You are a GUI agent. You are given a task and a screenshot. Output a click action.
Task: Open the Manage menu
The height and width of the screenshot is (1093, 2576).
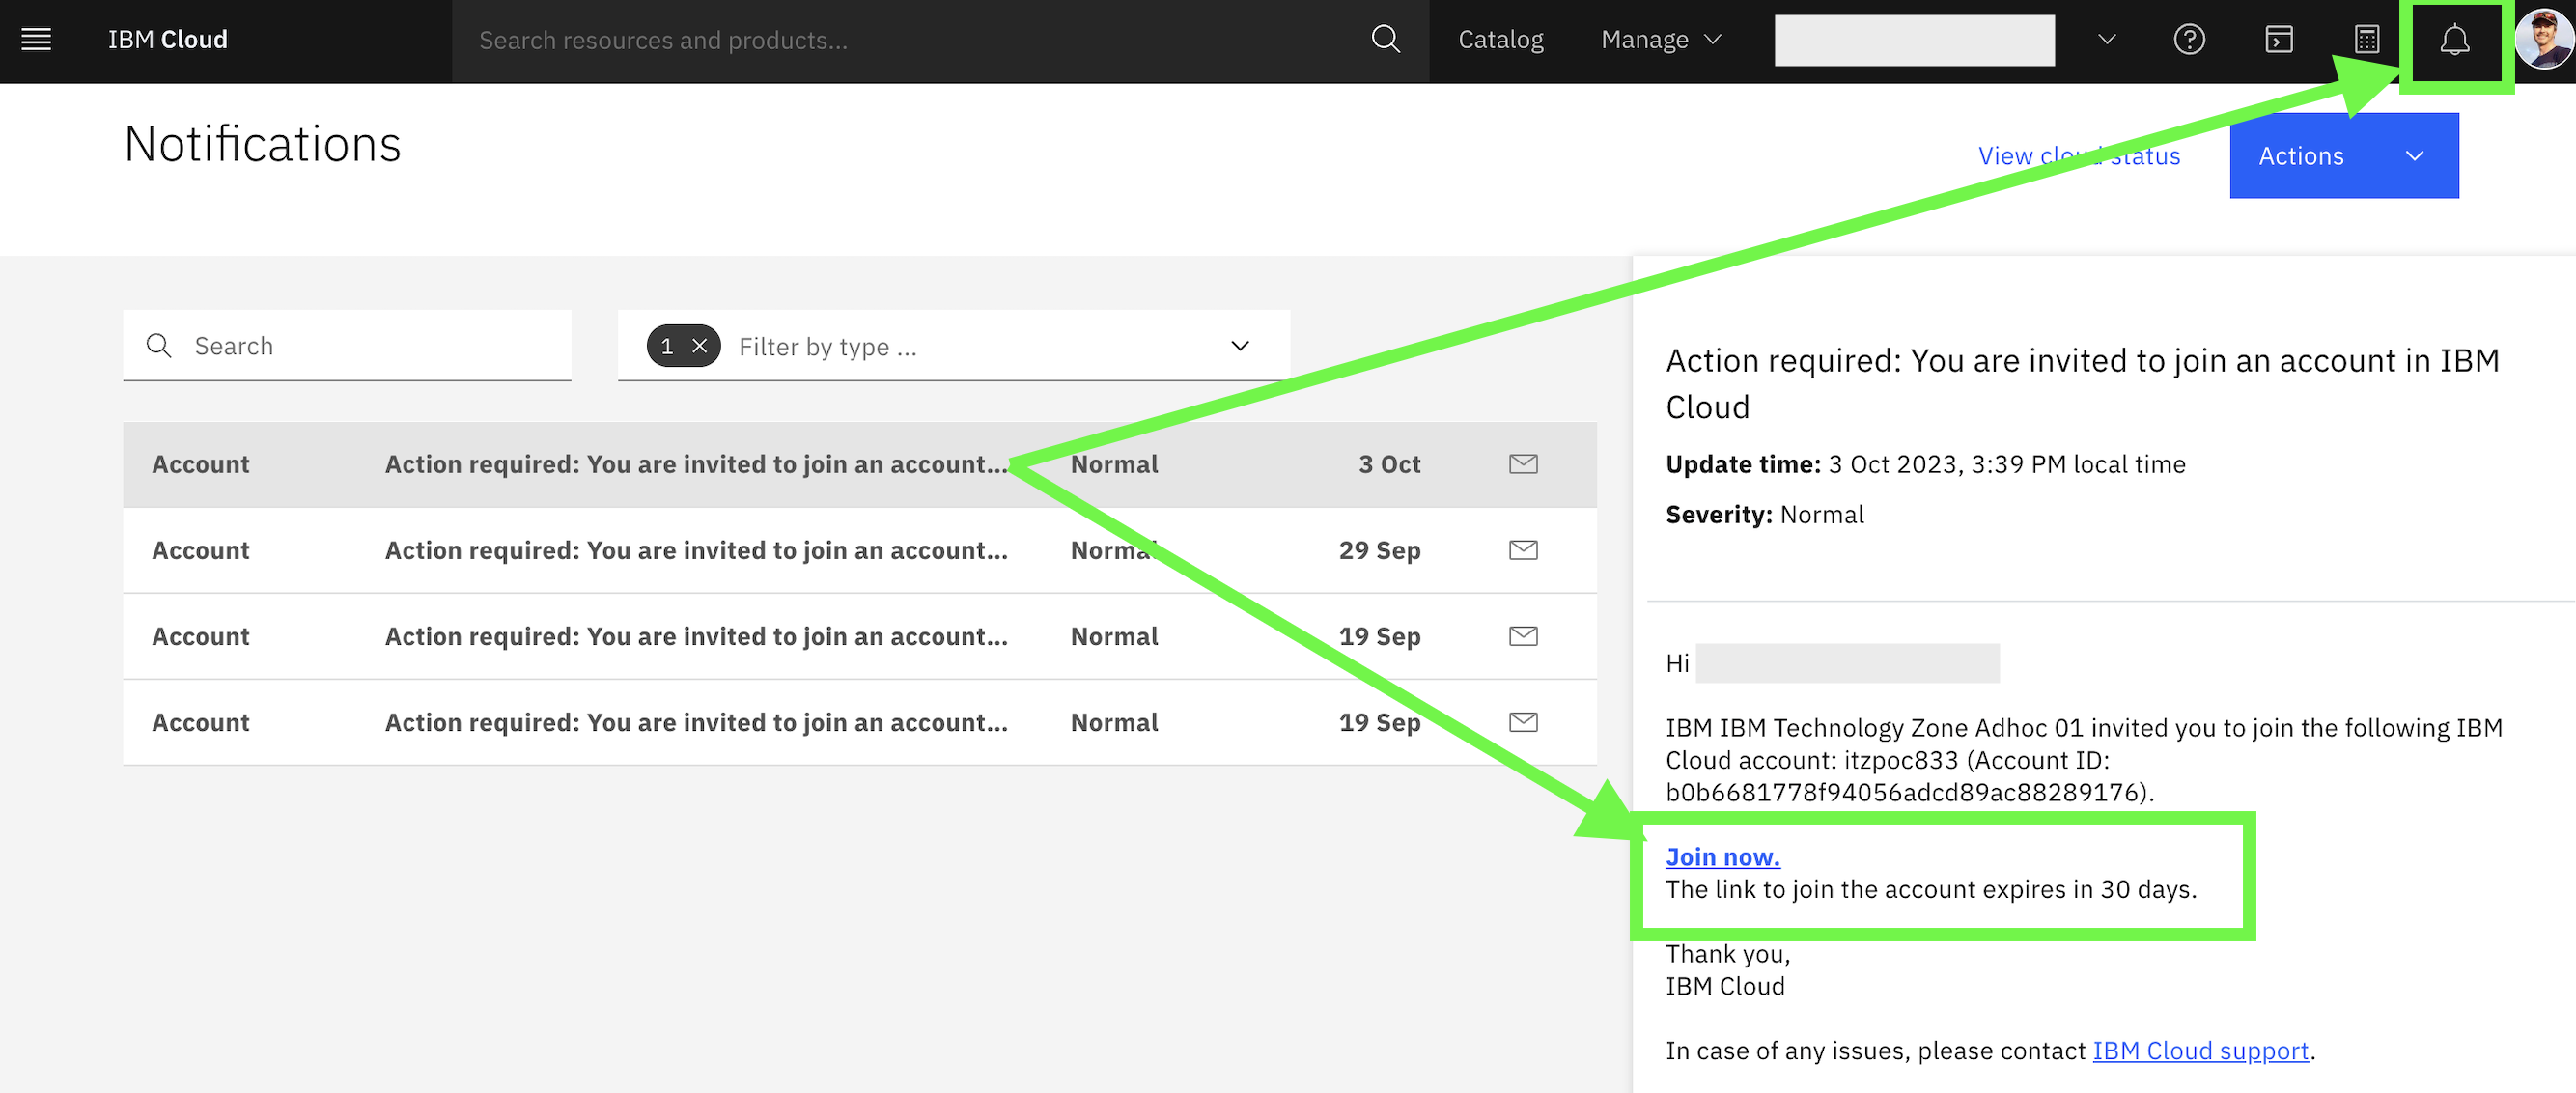tap(1660, 40)
